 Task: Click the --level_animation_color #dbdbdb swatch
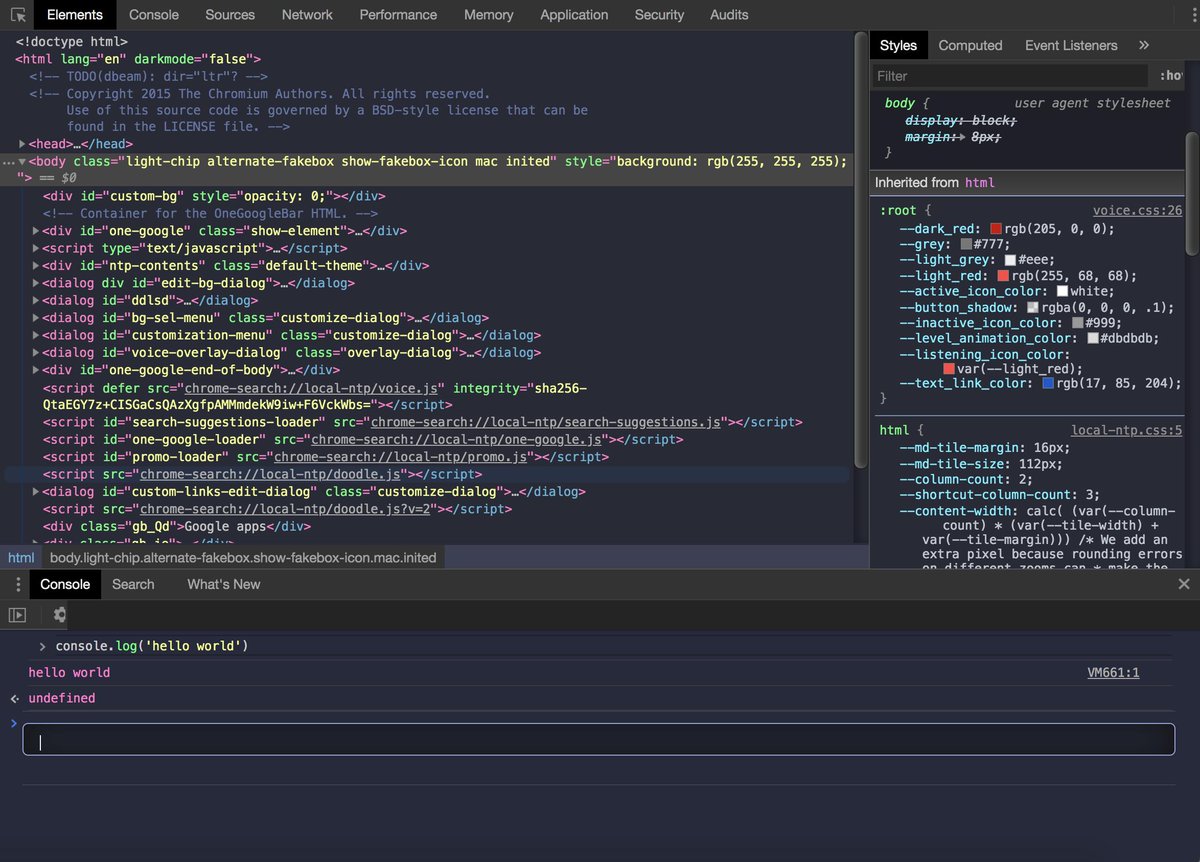[x=1092, y=338]
